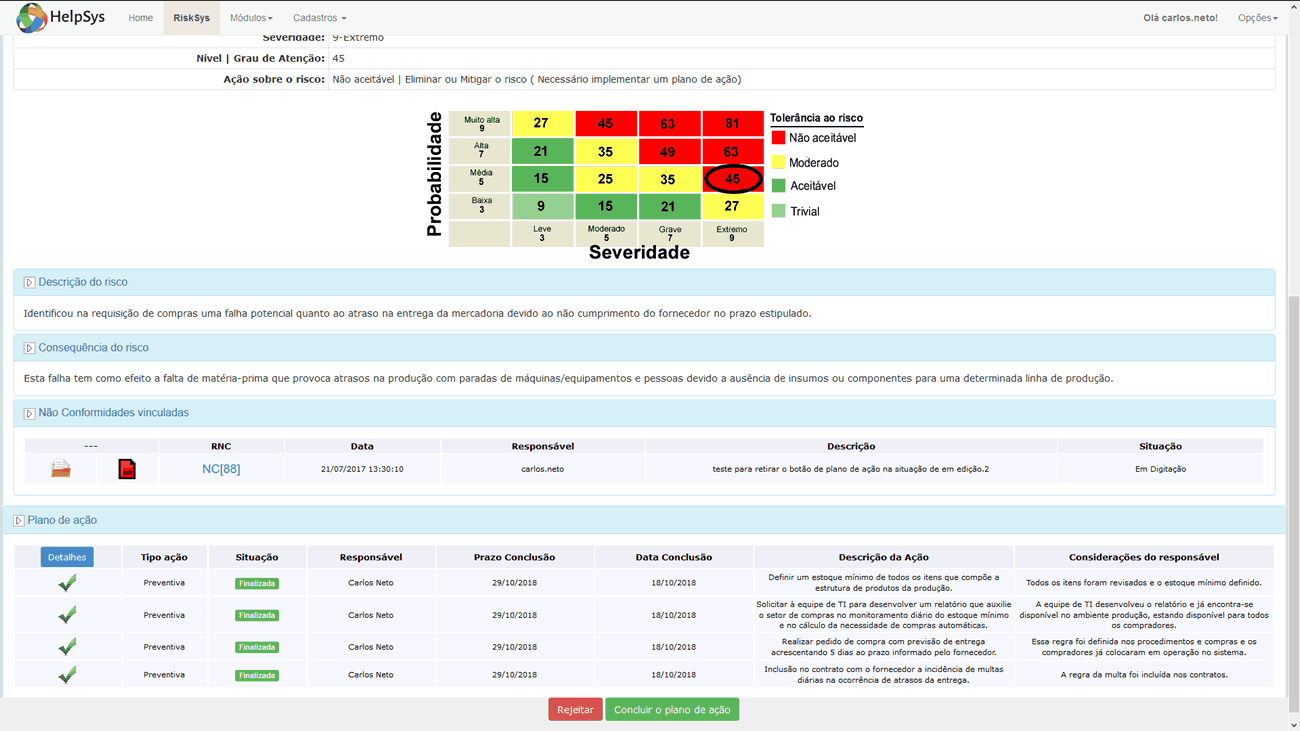
Task: Open the NC[88] link
Action: [x=221, y=469]
